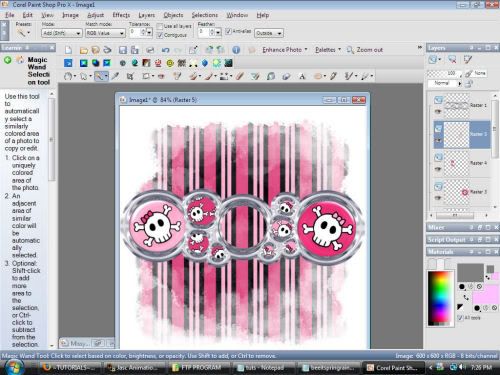Pick a color from the rainbow color picker
Viewport: 500px width, 375px height.
(x=440, y=298)
